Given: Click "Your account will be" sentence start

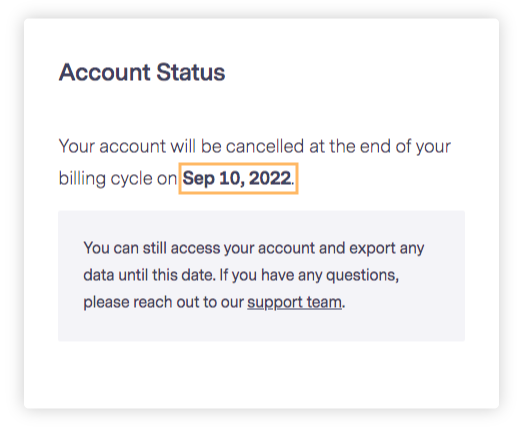Looking at the screenshot, I should 140,146.
